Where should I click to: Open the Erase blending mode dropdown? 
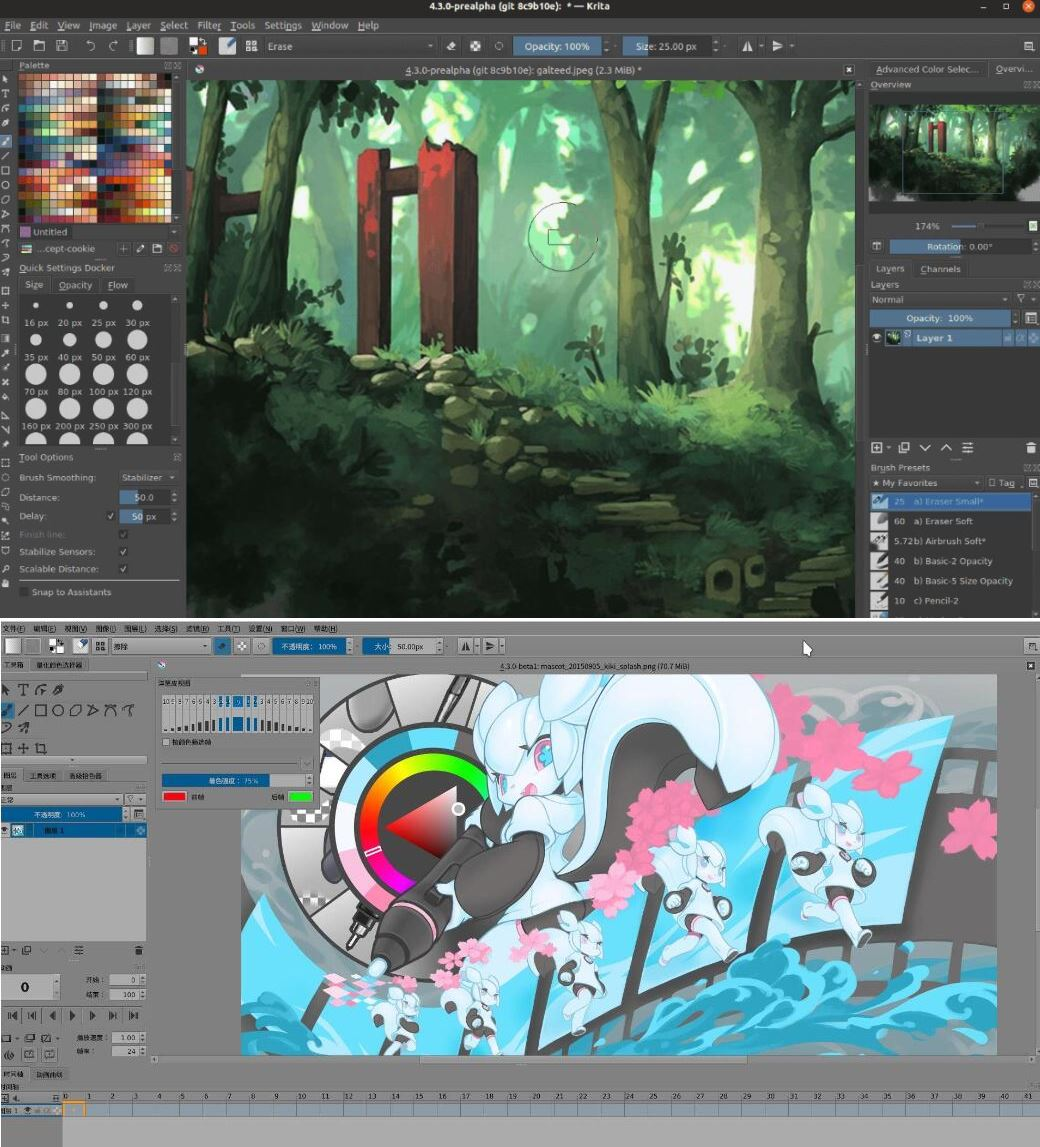tap(350, 46)
